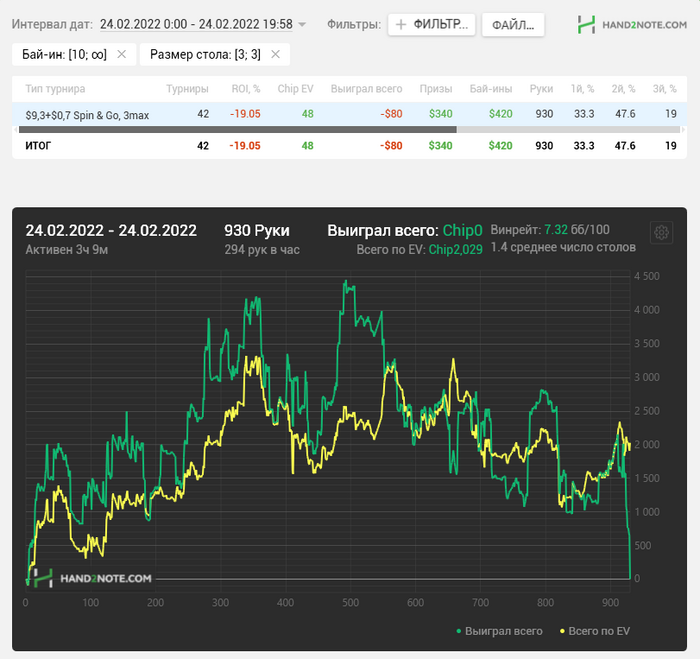
Task: Click the ИТОГ totals row
Action: click(x=349, y=146)
